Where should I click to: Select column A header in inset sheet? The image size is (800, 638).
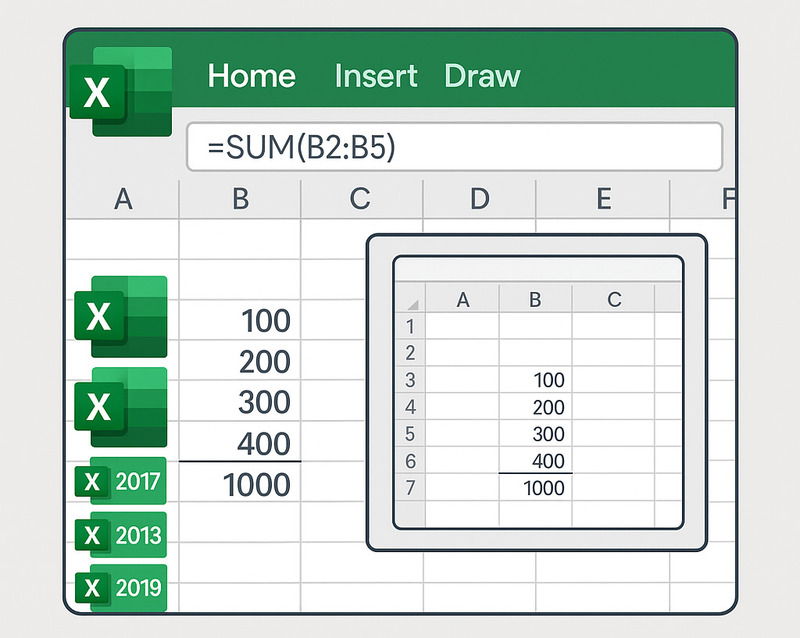(x=463, y=300)
